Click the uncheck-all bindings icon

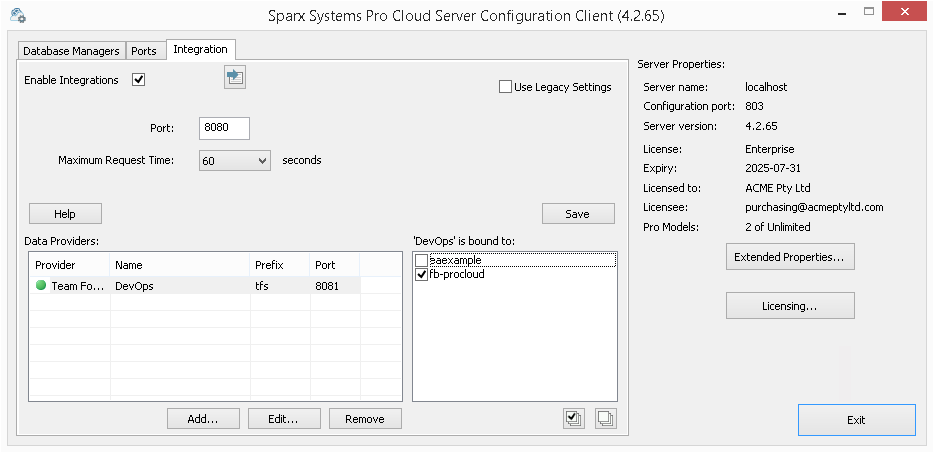[x=605, y=419]
